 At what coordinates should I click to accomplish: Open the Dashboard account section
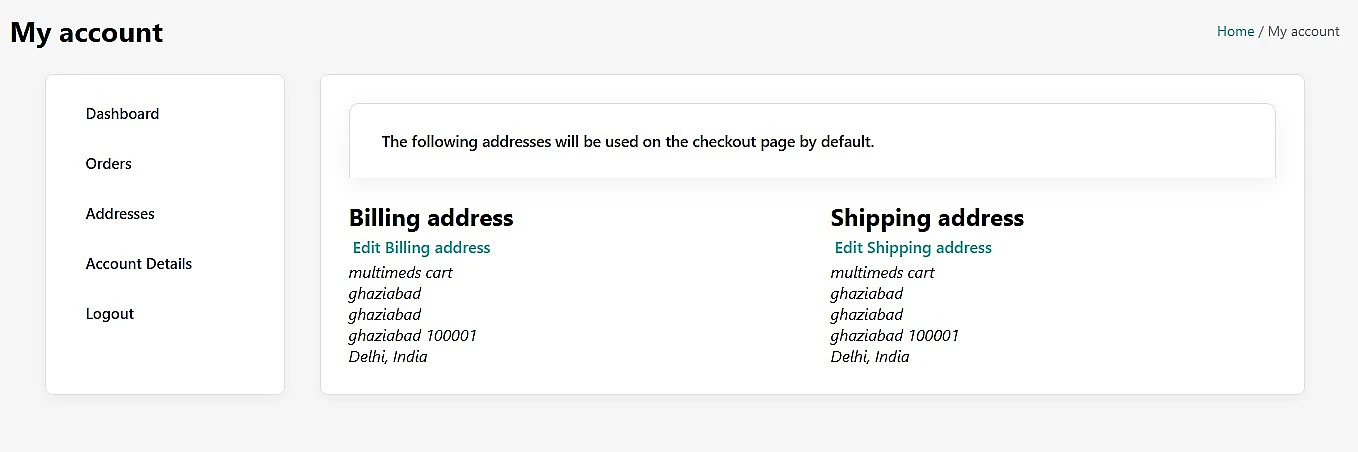coord(122,114)
